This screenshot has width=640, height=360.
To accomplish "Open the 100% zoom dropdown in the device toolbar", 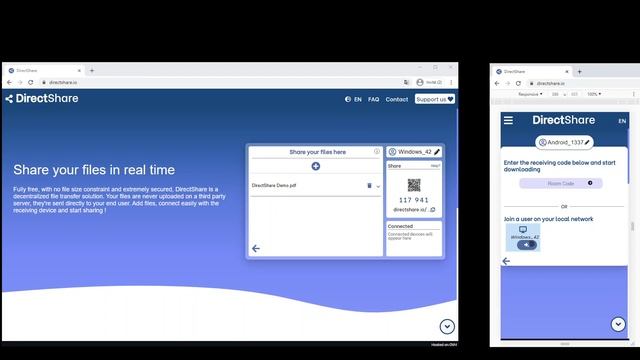I will [594, 94].
